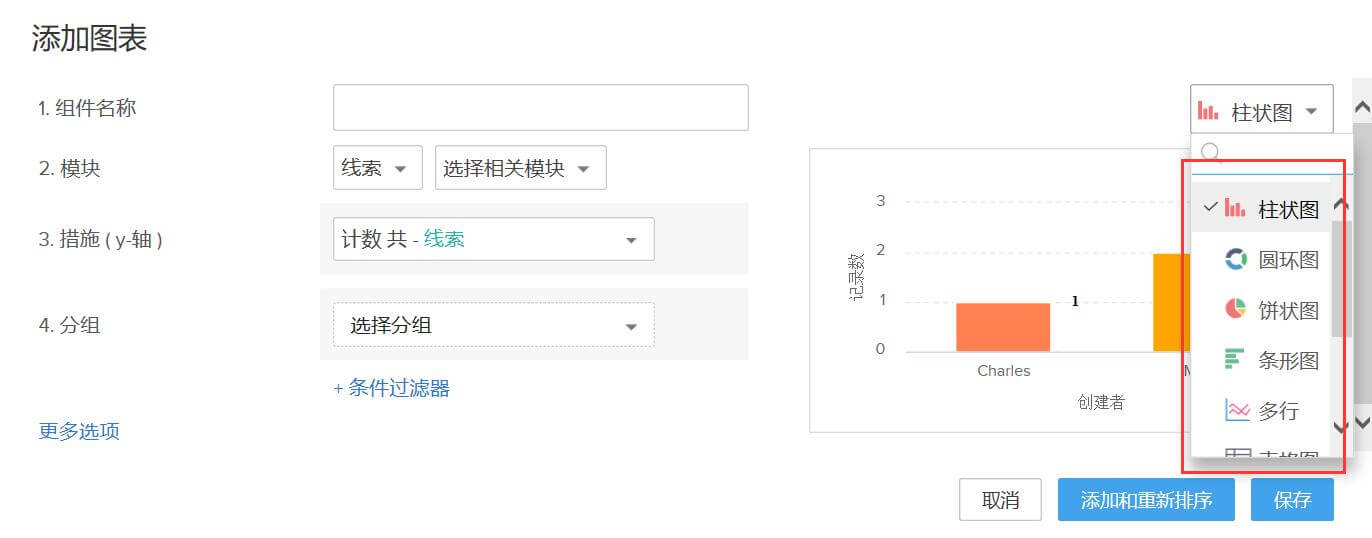Open the 选择相关模块 dropdown

(521, 168)
